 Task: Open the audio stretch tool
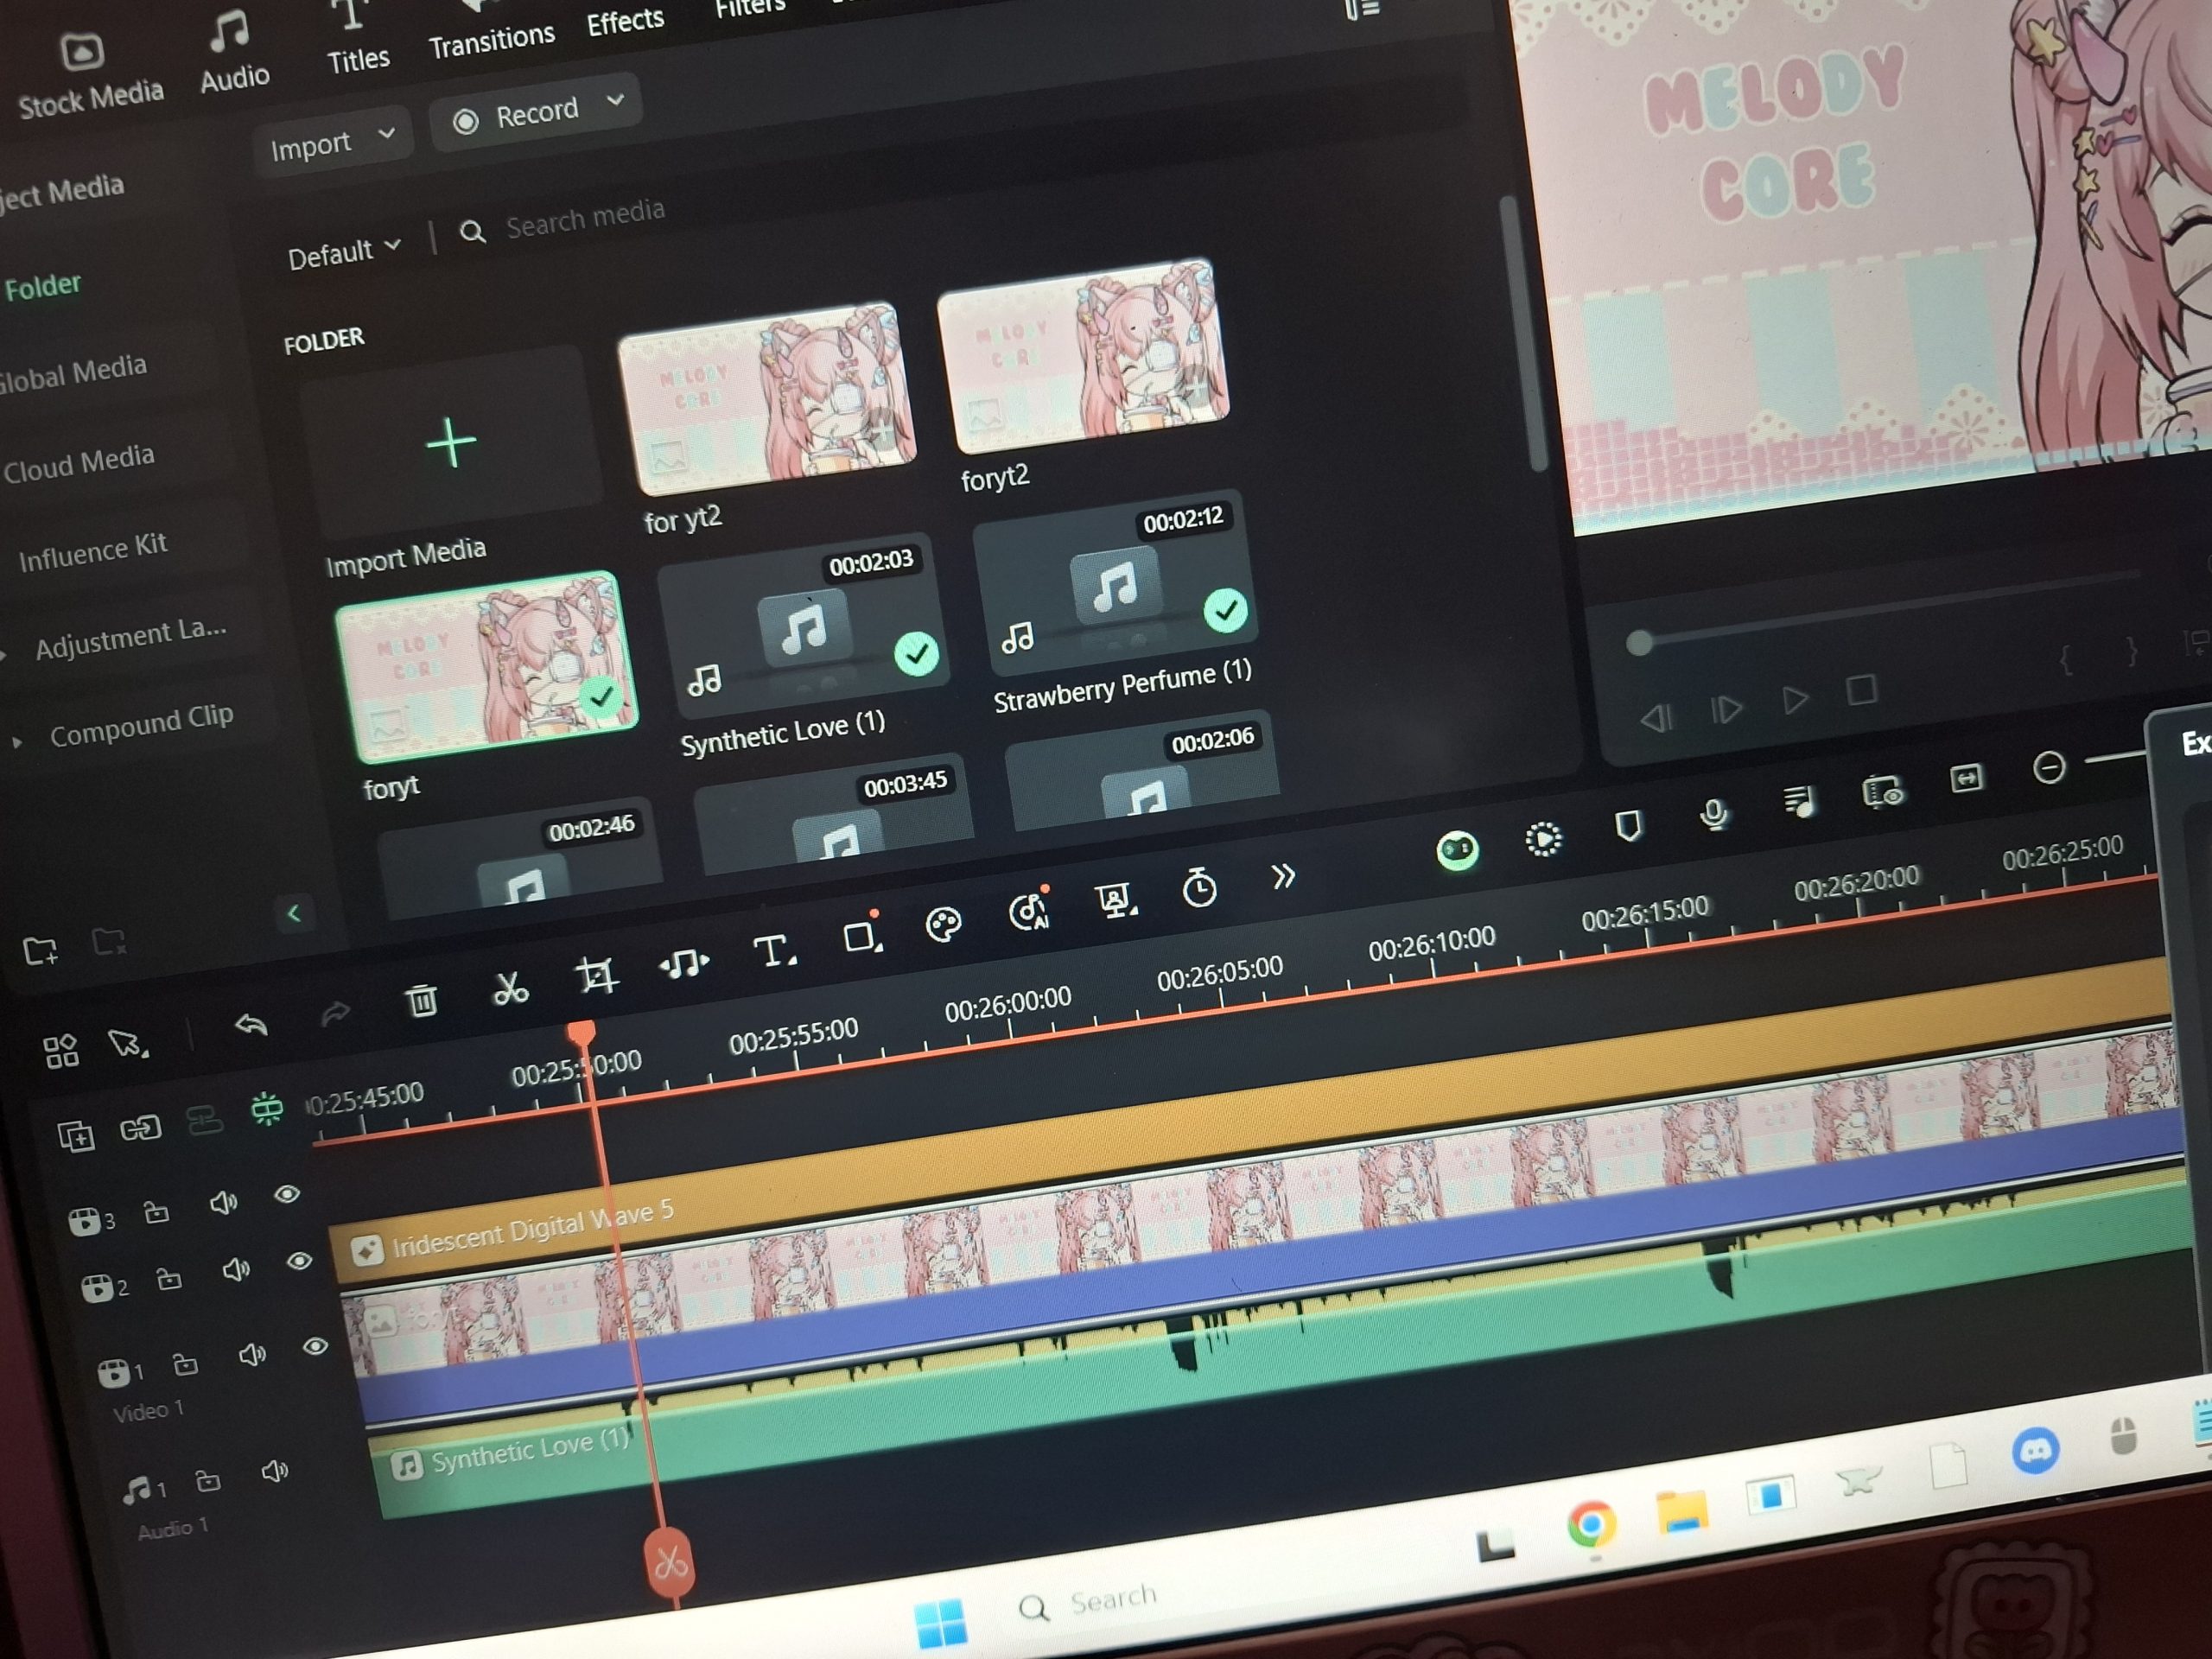point(684,963)
